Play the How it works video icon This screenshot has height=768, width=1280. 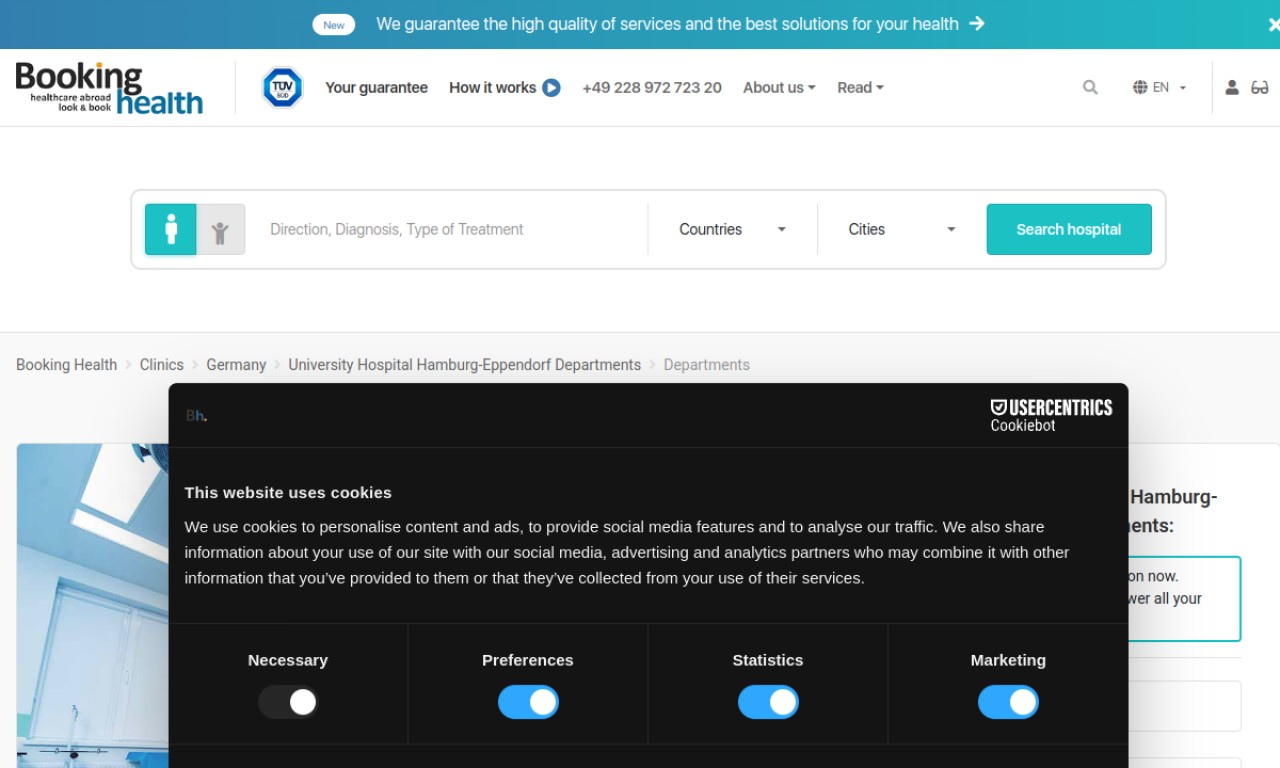point(551,88)
